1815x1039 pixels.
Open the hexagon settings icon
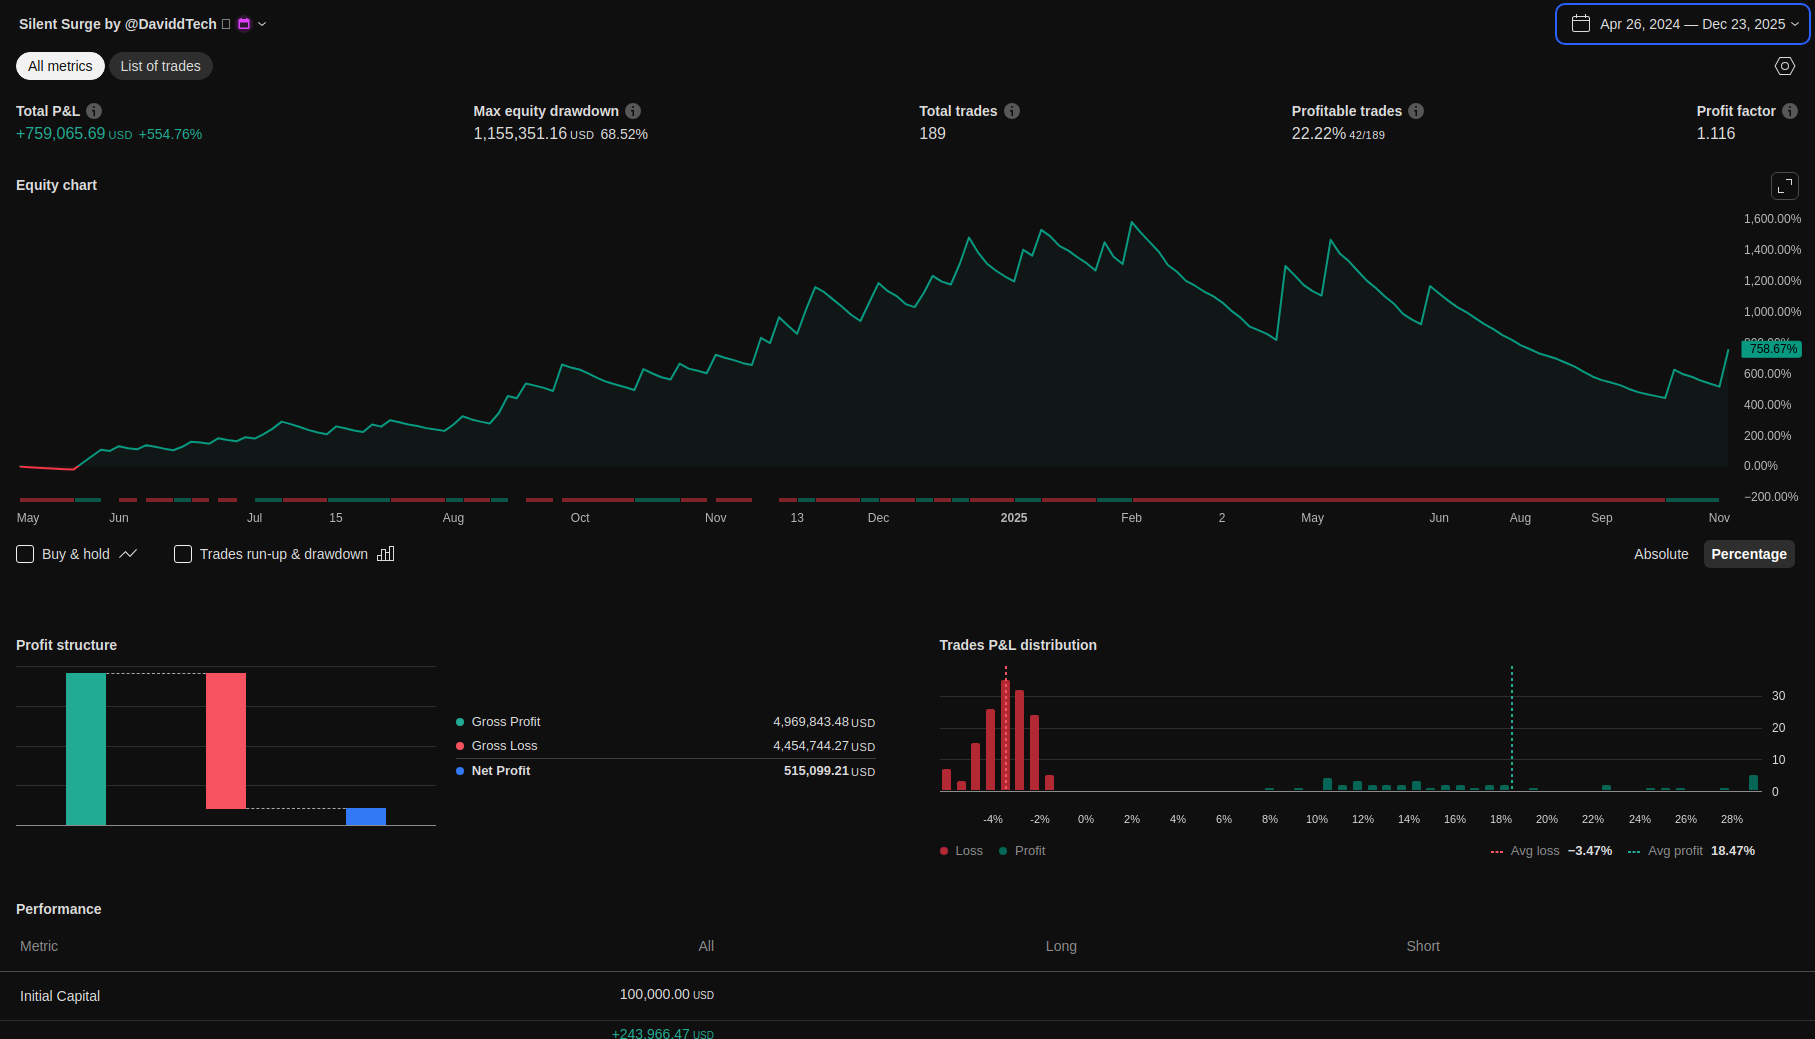point(1785,66)
